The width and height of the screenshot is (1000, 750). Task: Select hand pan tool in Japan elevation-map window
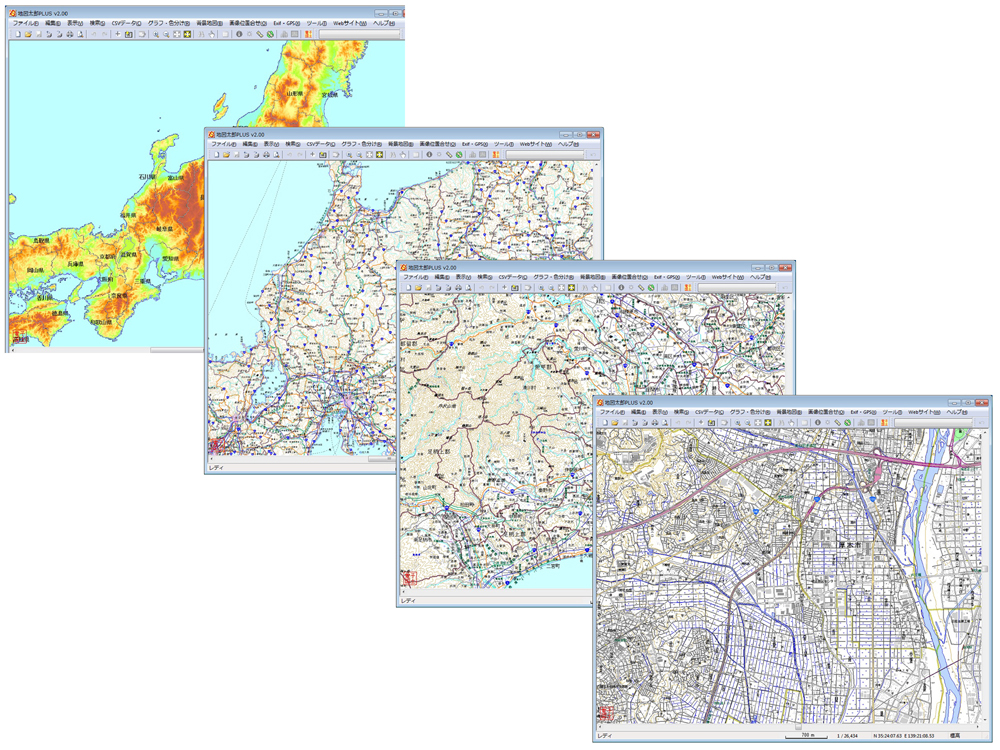[x=212, y=34]
